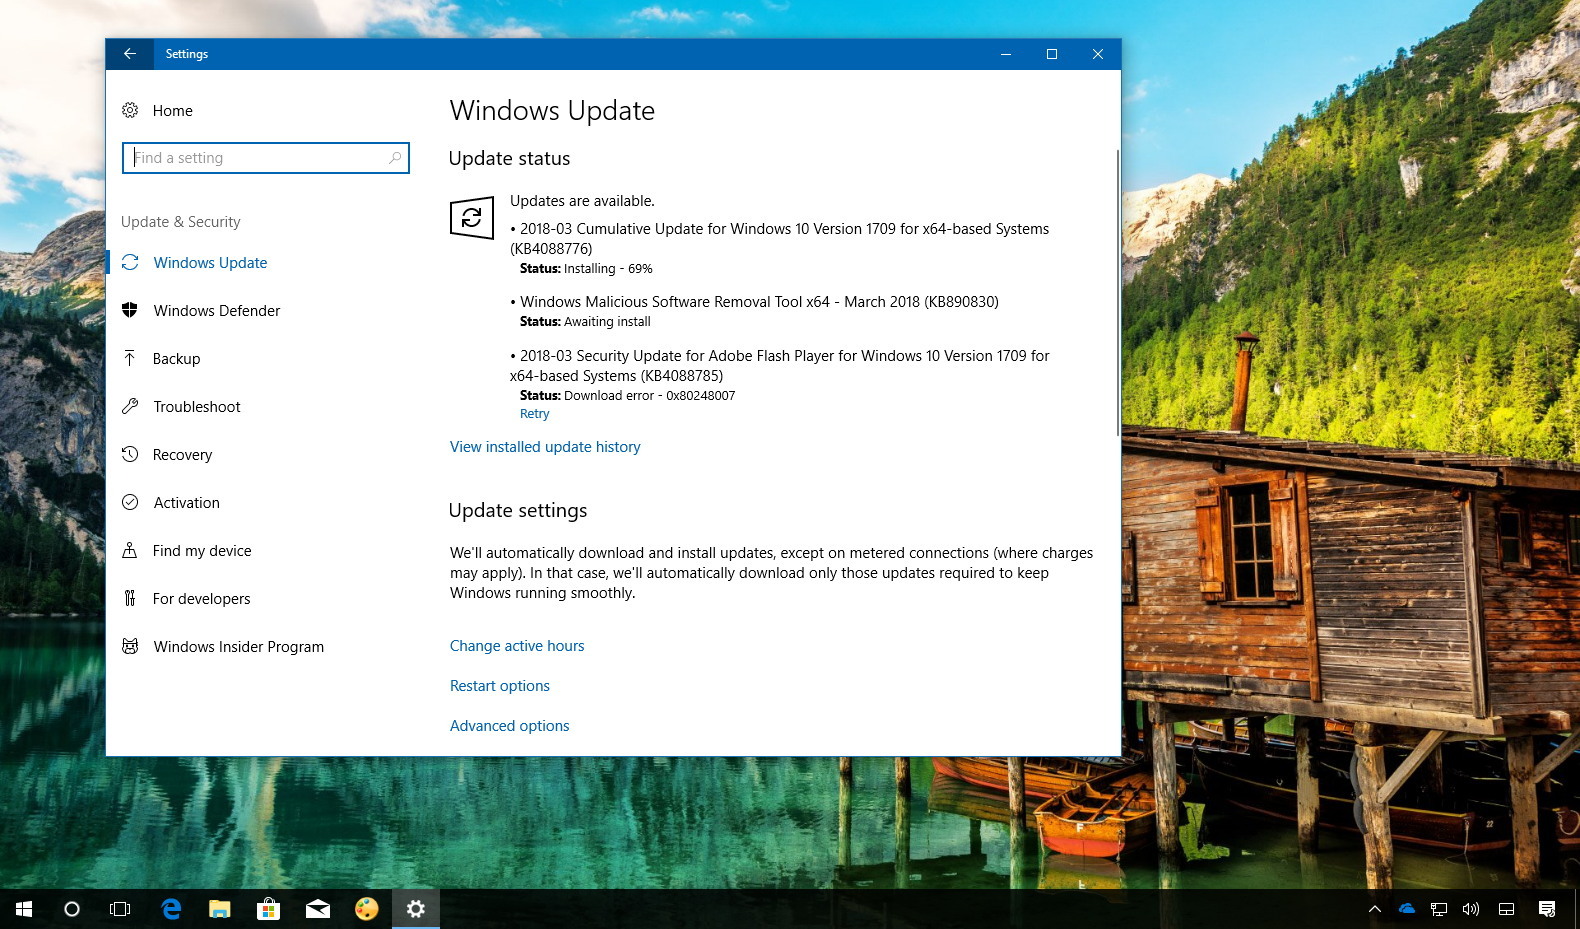
Task: Click the Activation checkmark icon
Action: pyautogui.click(x=130, y=502)
